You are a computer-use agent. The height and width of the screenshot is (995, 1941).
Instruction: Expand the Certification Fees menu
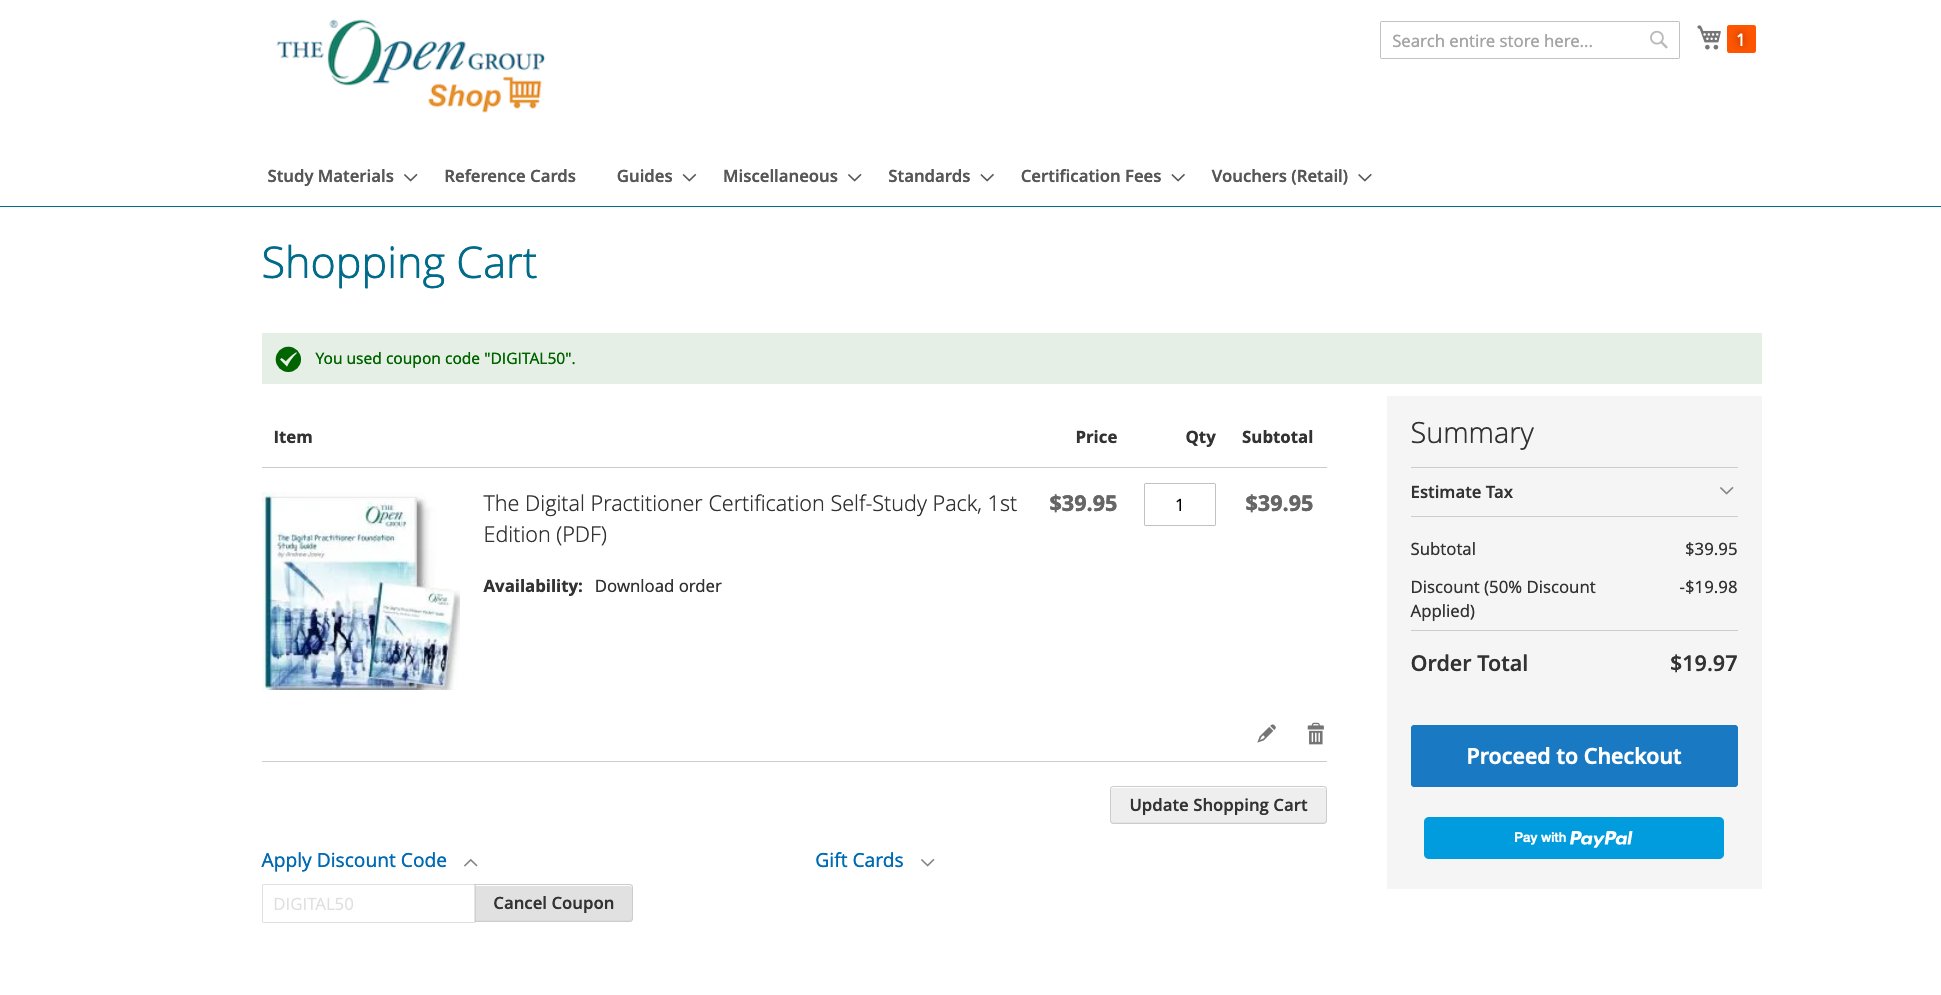[x=1103, y=176]
